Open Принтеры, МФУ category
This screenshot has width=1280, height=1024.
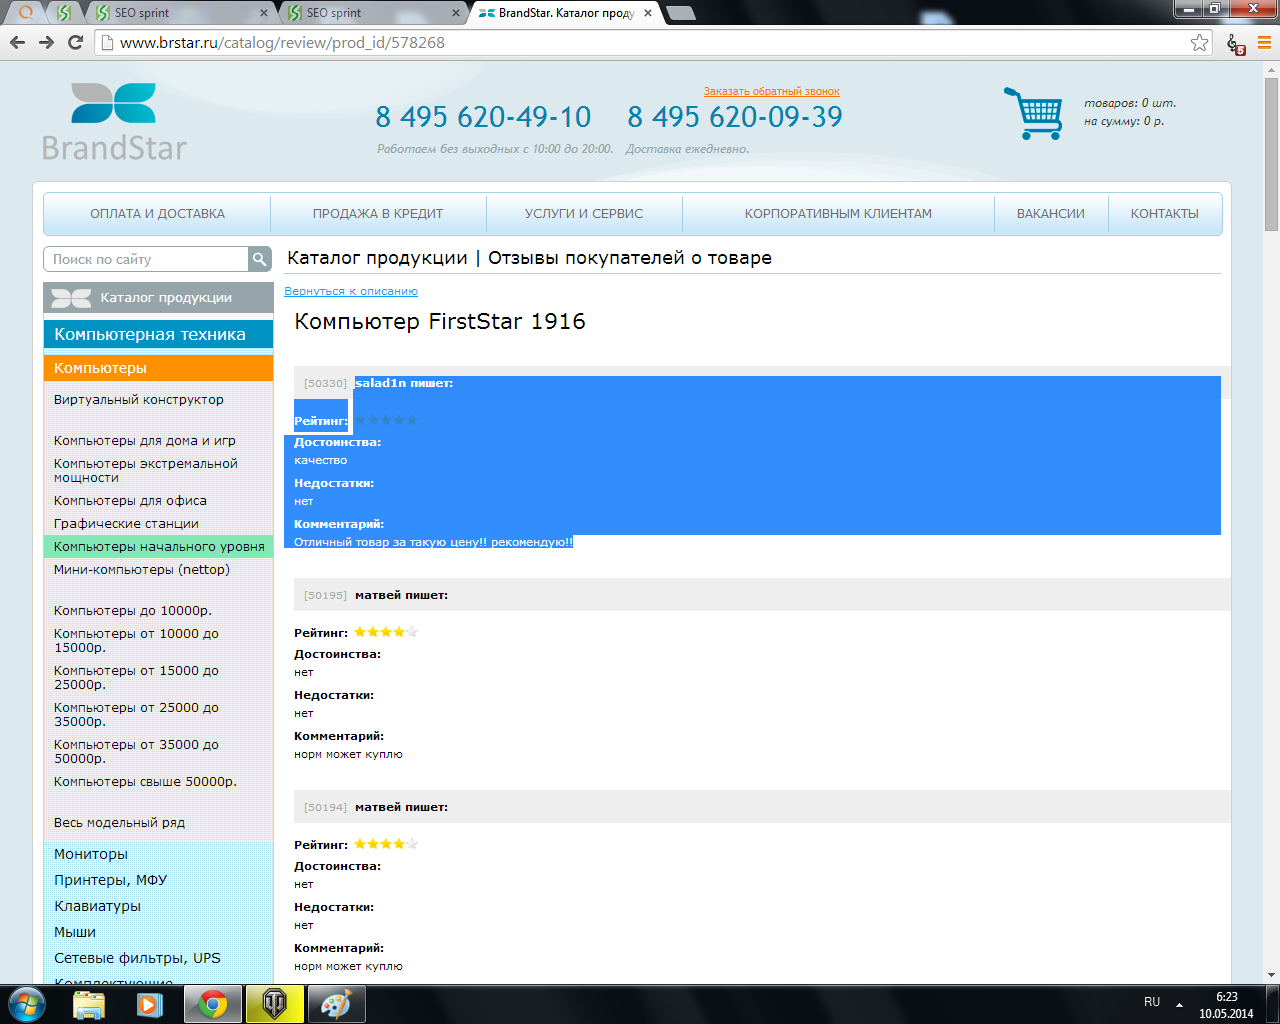pyautogui.click(x=110, y=880)
